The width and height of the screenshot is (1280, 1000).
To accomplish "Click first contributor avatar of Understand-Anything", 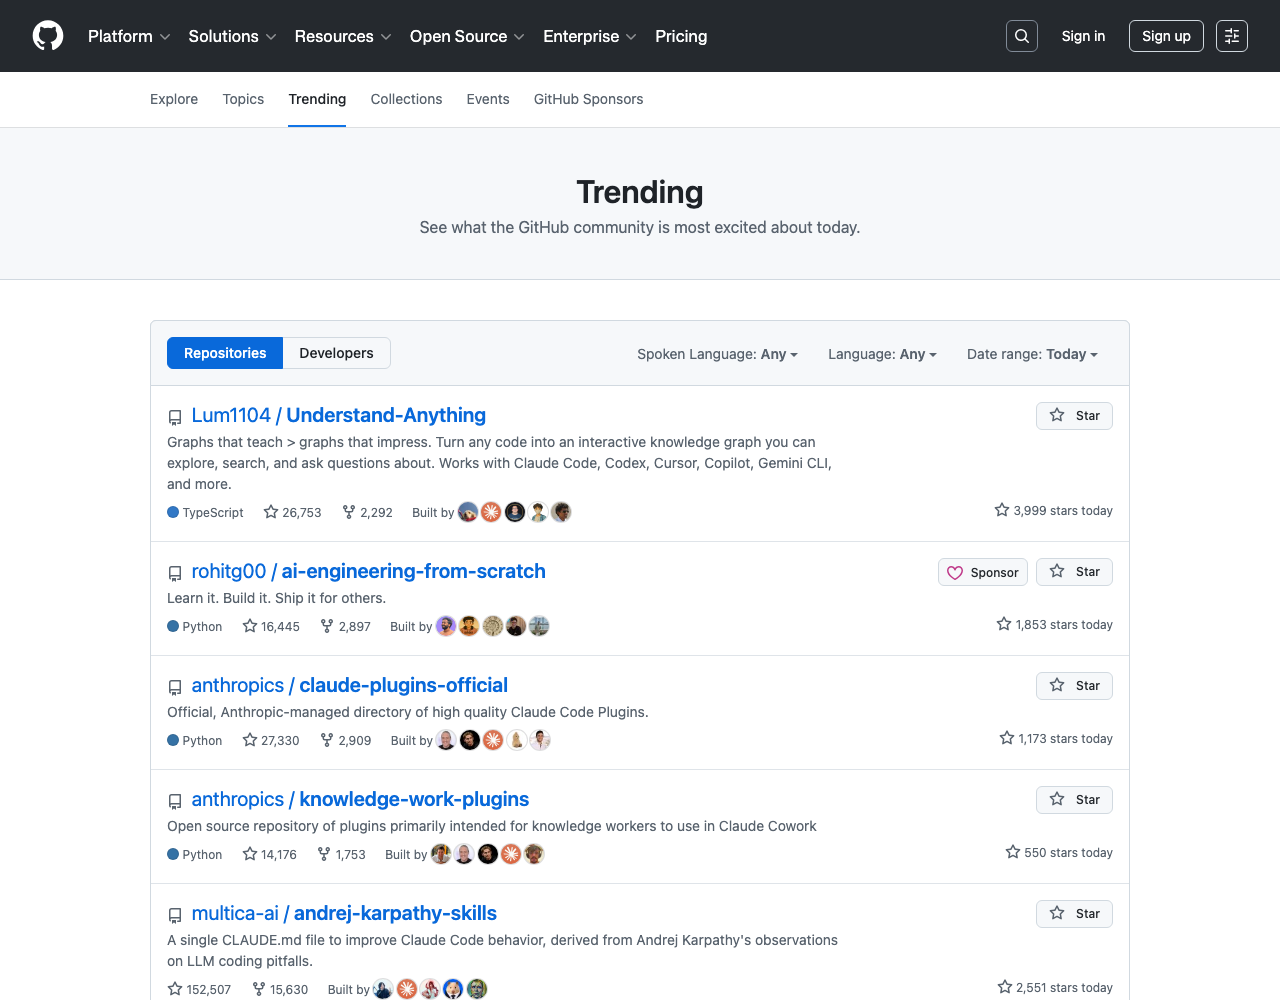I will pyautogui.click(x=468, y=512).
